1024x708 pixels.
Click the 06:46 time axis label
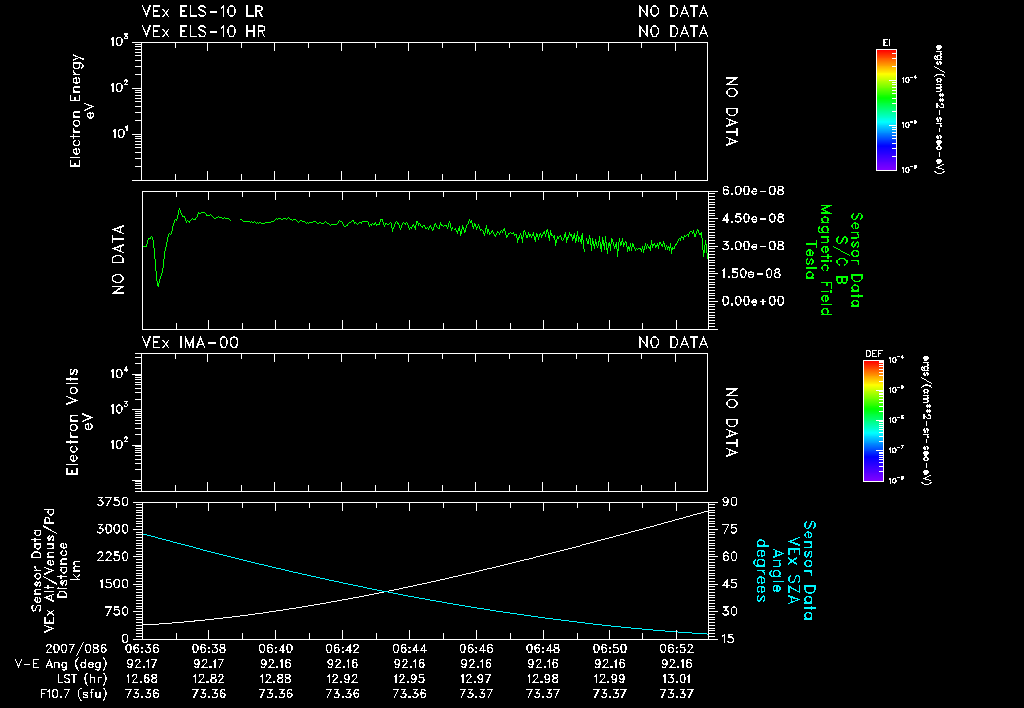tap(476, 649)
